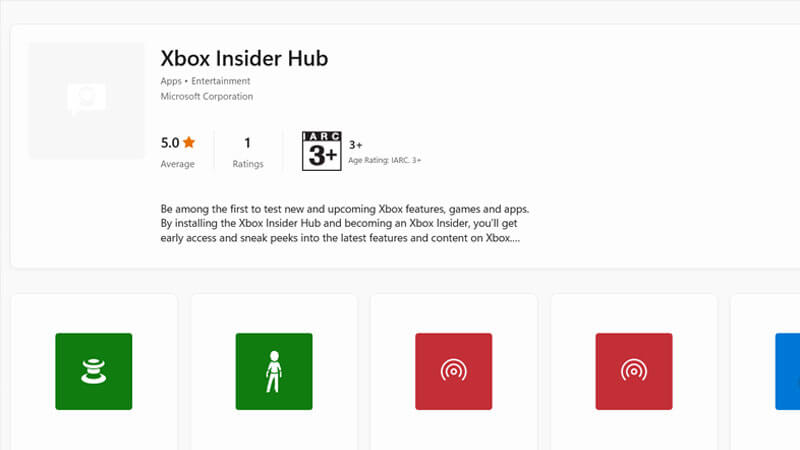Open the first red broadcast signal app tile
The image size is (800, 450).
454,371
